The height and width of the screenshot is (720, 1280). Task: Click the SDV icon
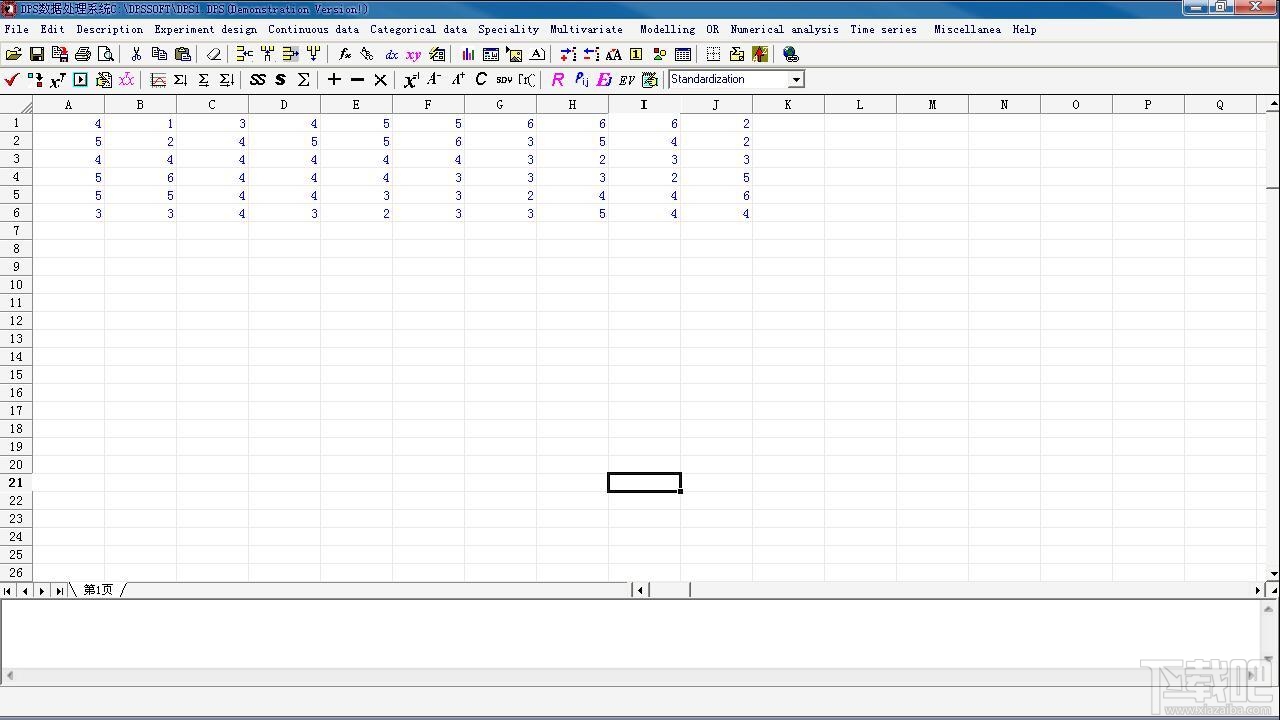504,79
